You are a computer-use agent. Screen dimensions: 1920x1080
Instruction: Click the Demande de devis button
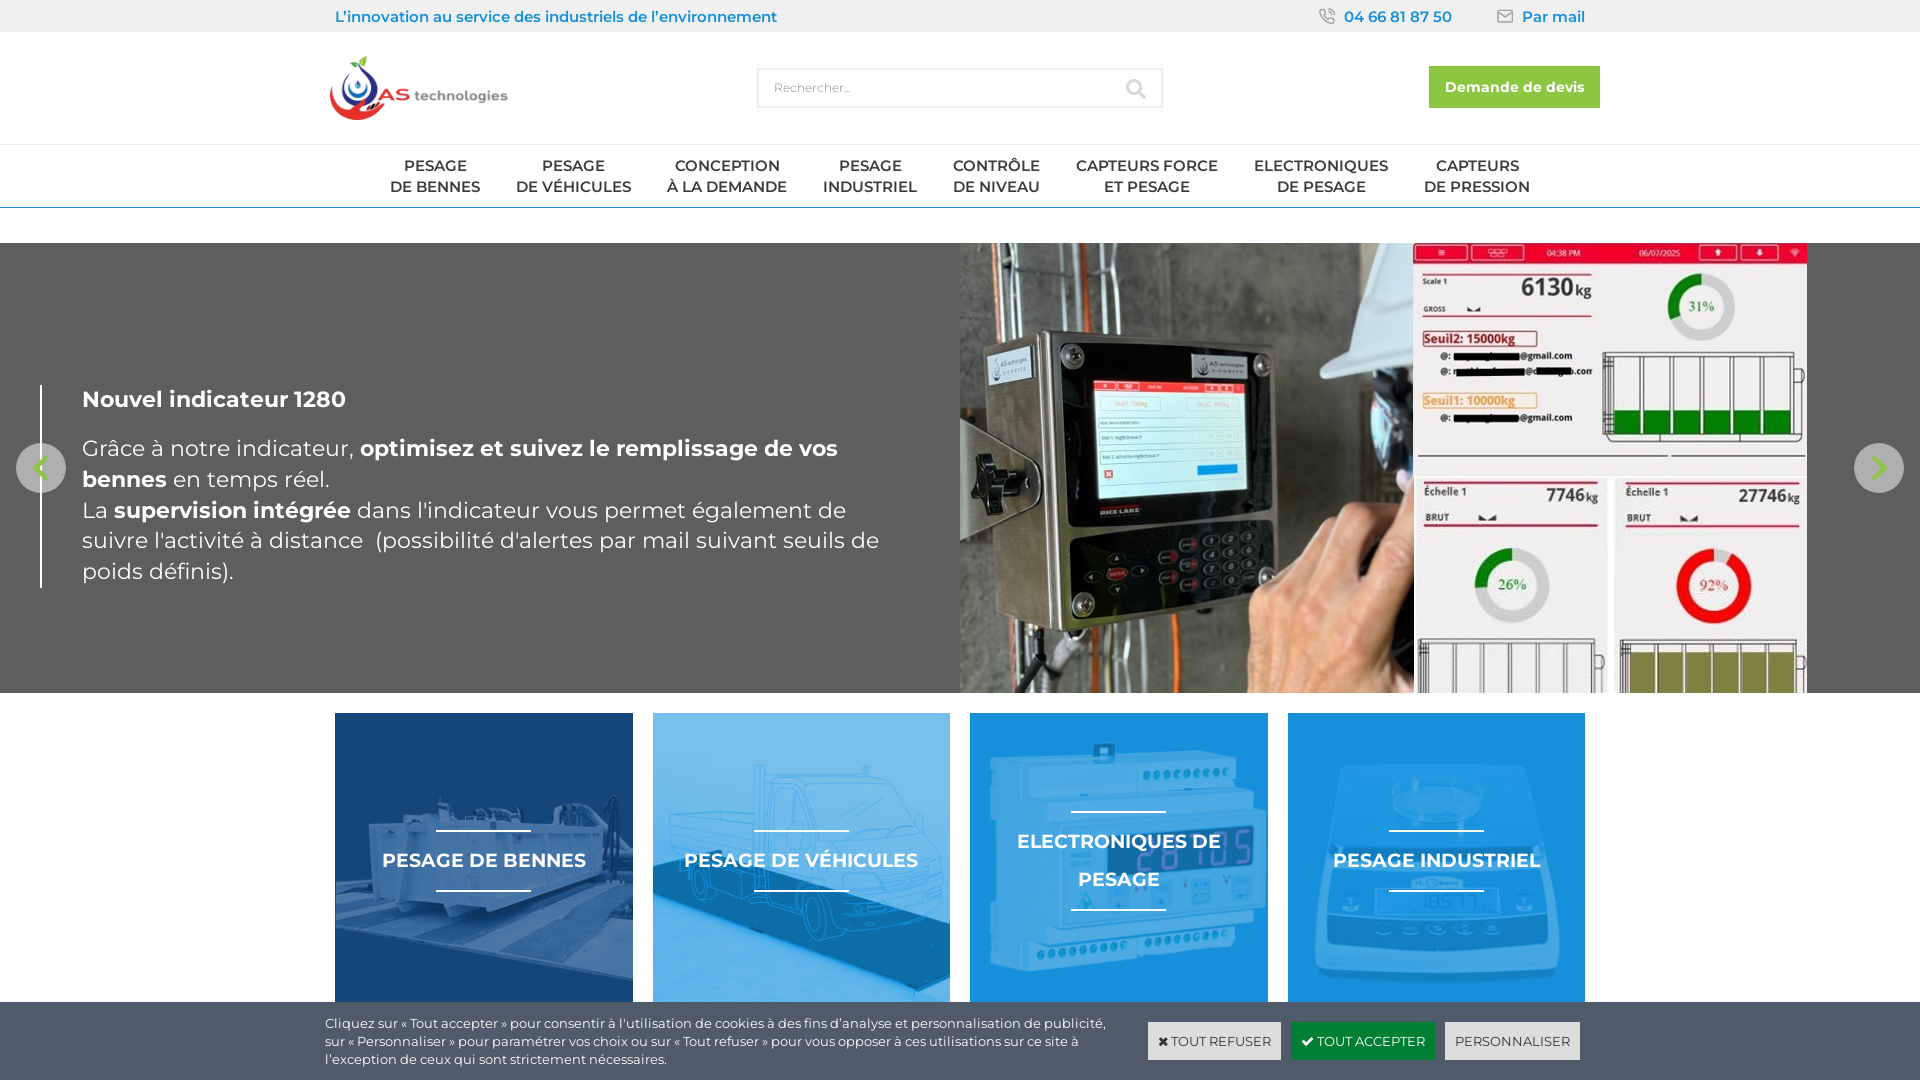[1513, 87]
